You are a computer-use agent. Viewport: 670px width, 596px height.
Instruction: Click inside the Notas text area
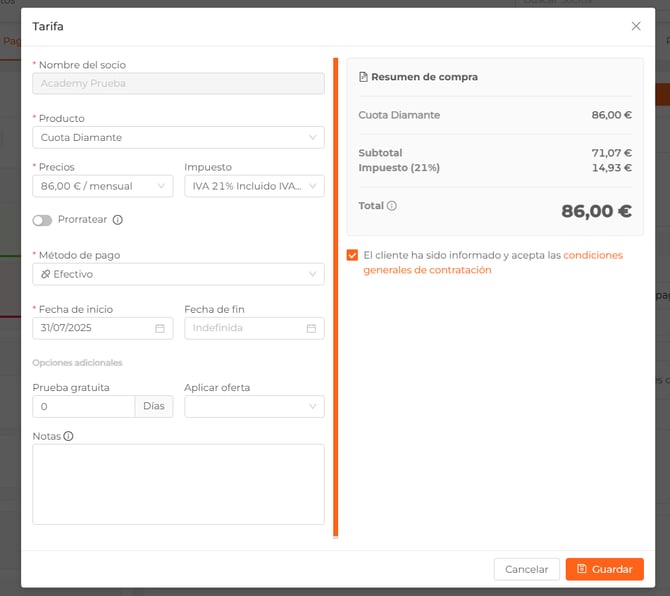tap(178, 484)
